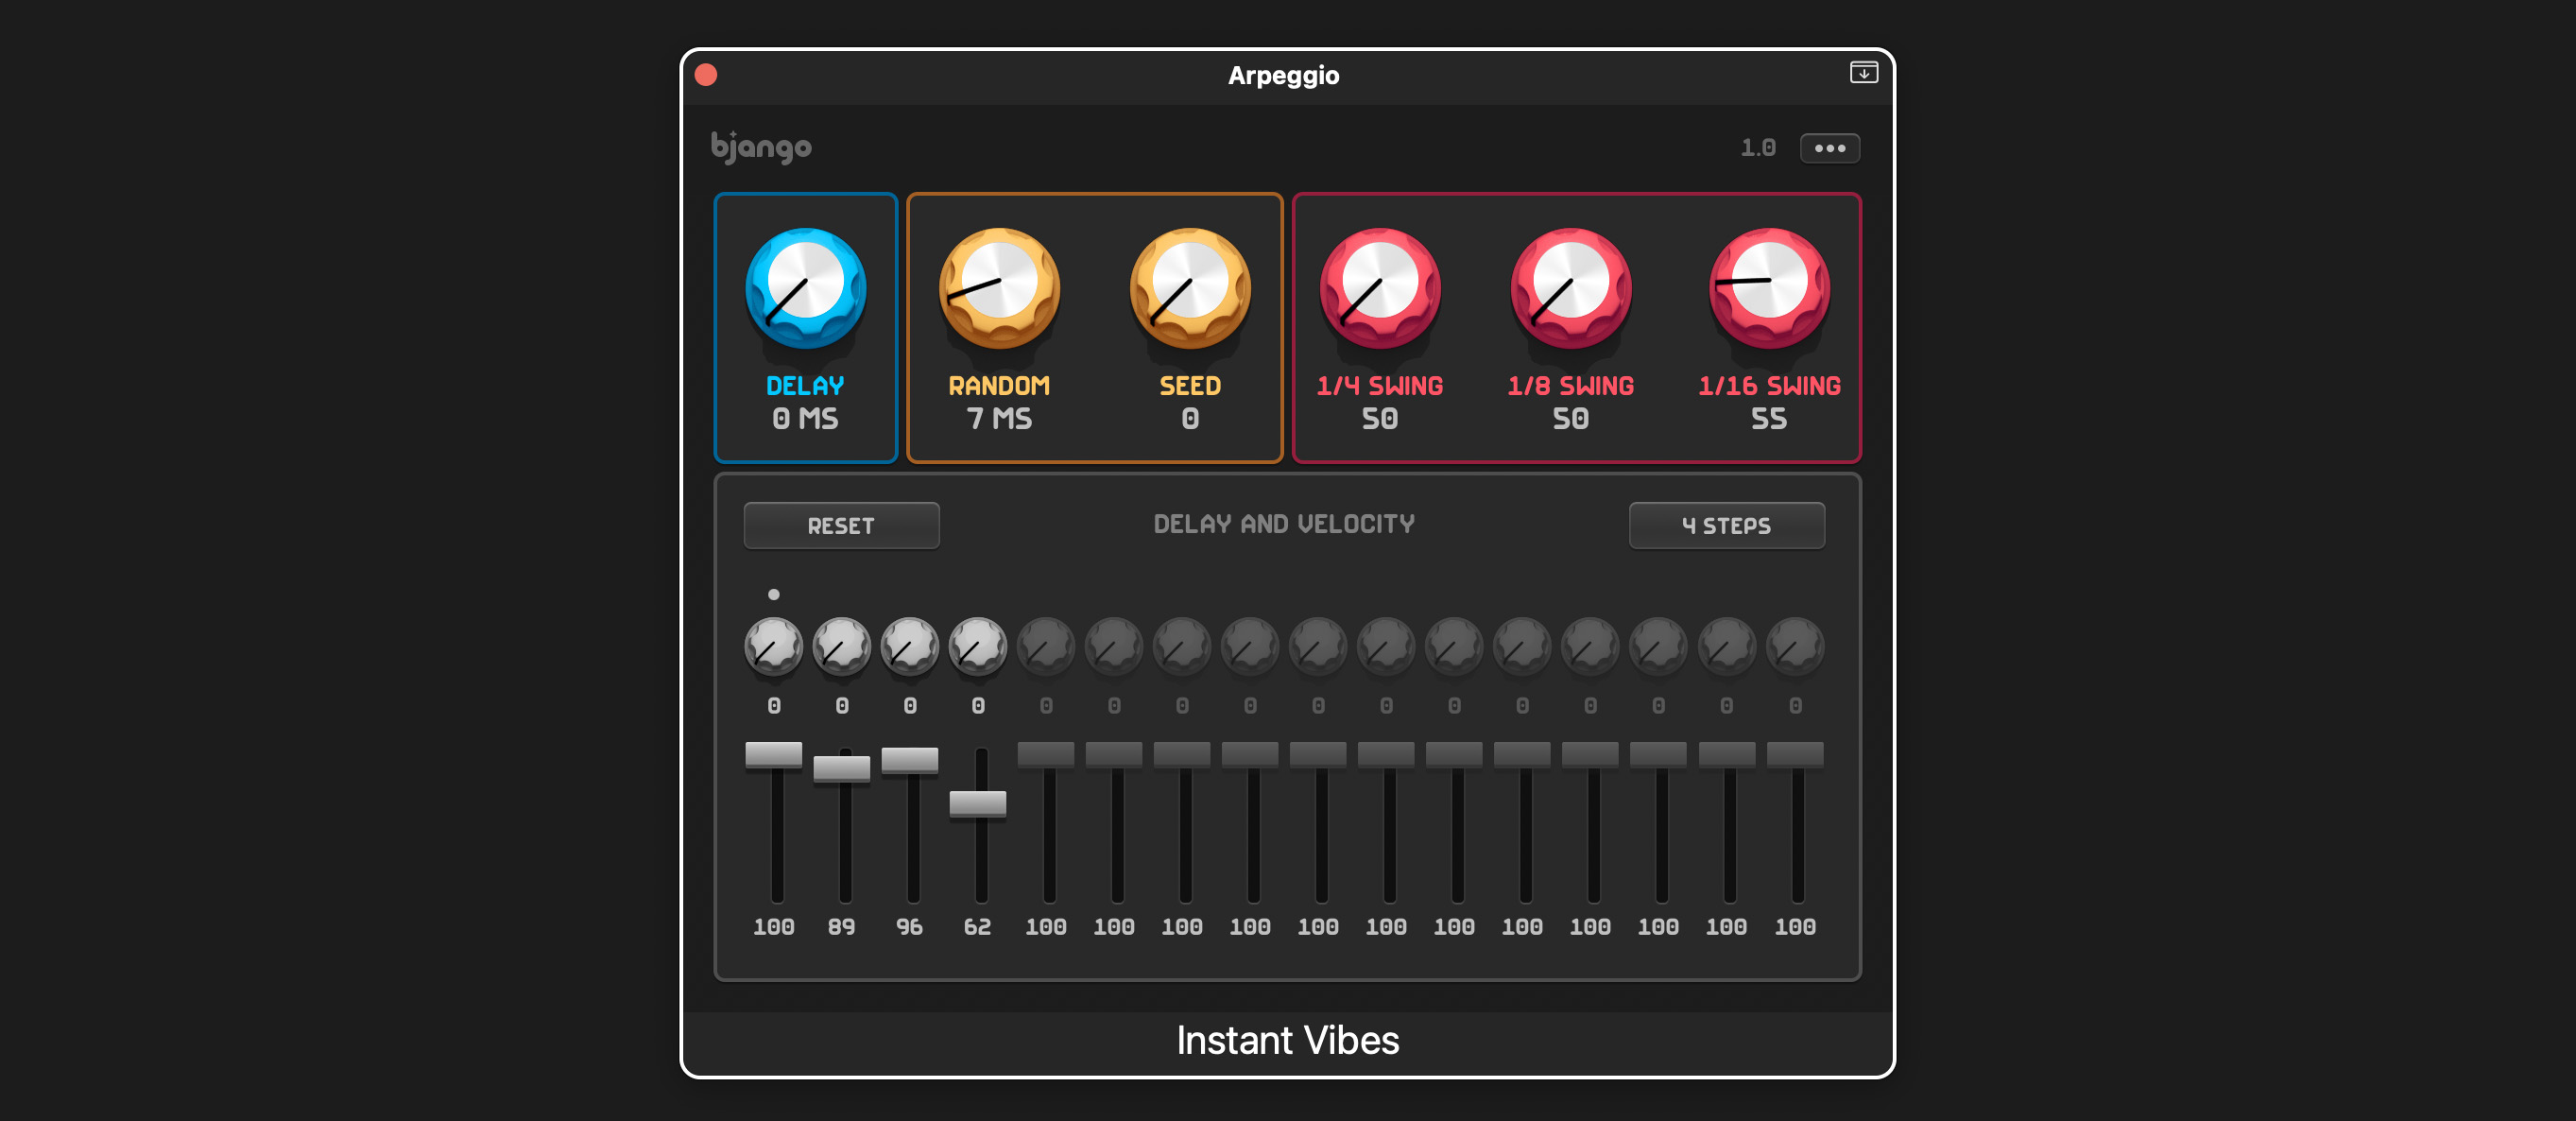
Task: Click the fourth step delay knob
Action: [x=978, y=646]
